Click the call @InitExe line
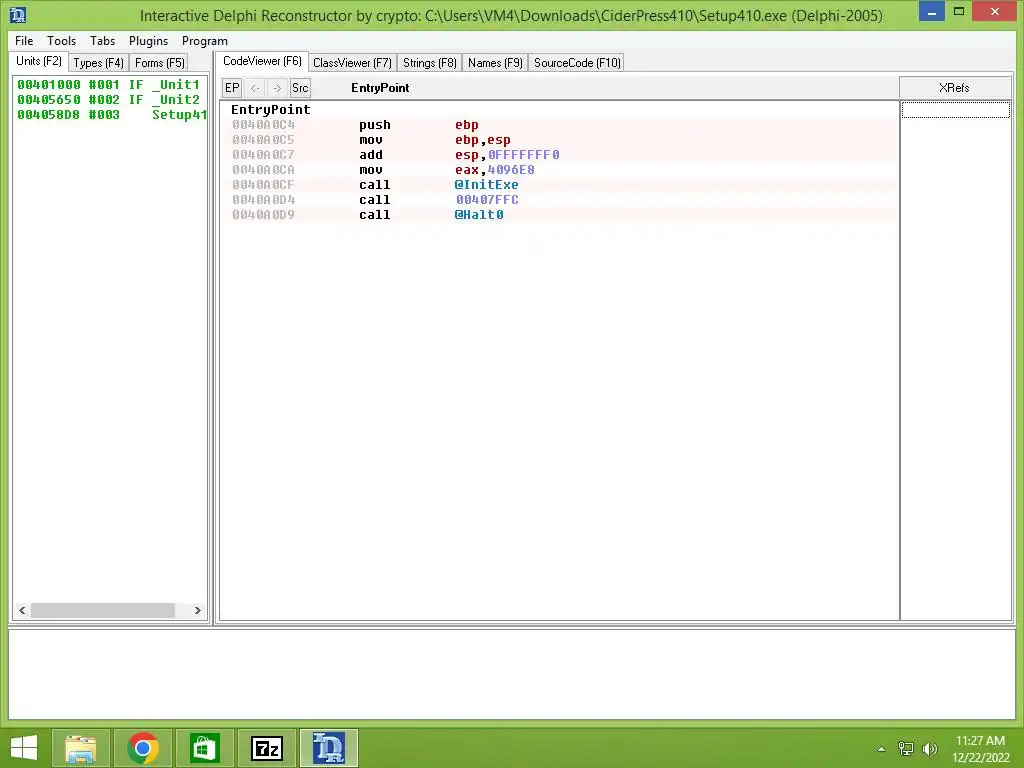Viewport: 1024px width, 768px height. (x=559, y=185)
